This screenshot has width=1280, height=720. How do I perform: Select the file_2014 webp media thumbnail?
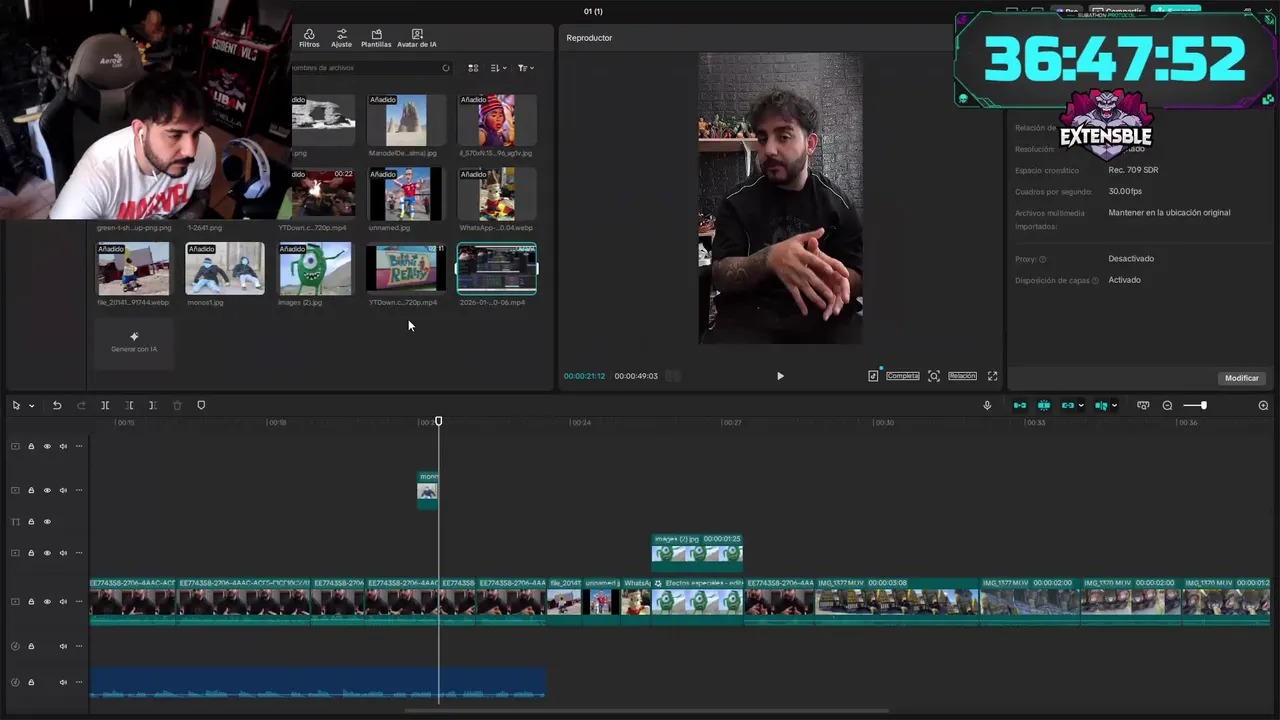(x=133, y=269)
